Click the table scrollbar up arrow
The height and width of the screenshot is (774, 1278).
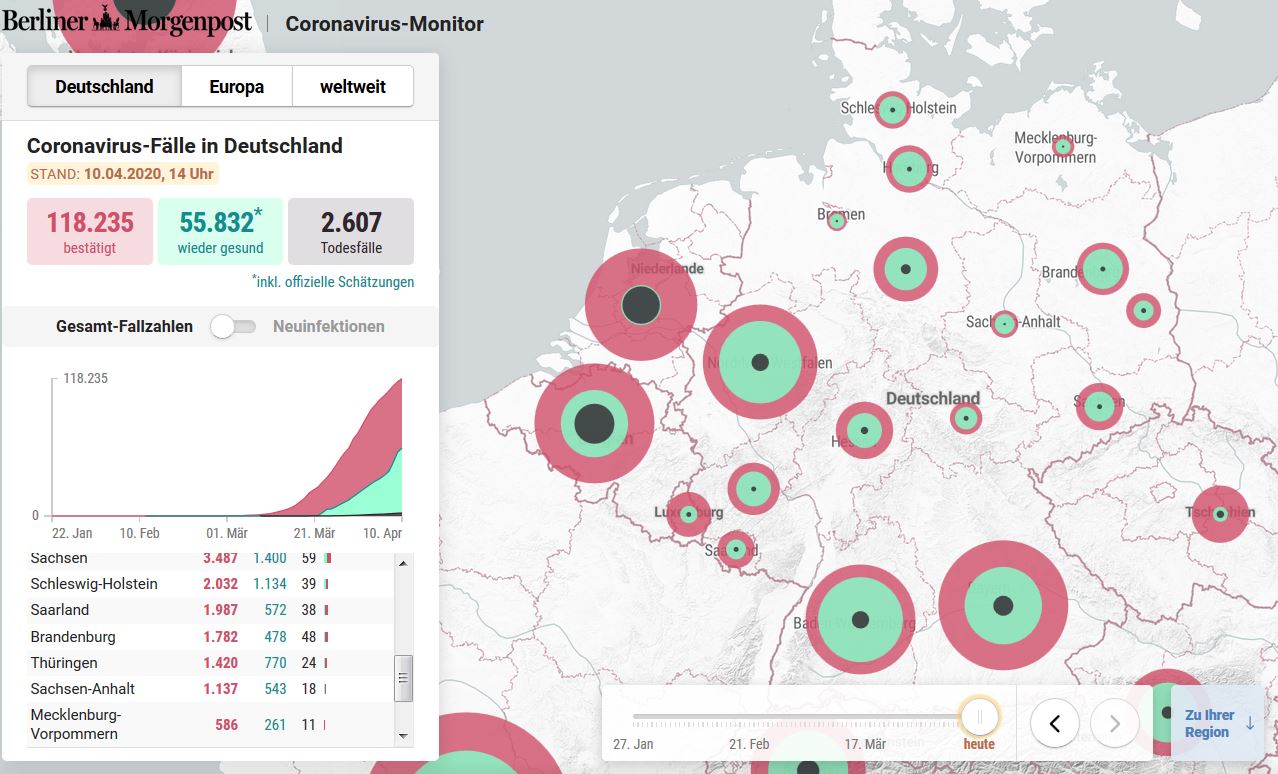[404, 563]
